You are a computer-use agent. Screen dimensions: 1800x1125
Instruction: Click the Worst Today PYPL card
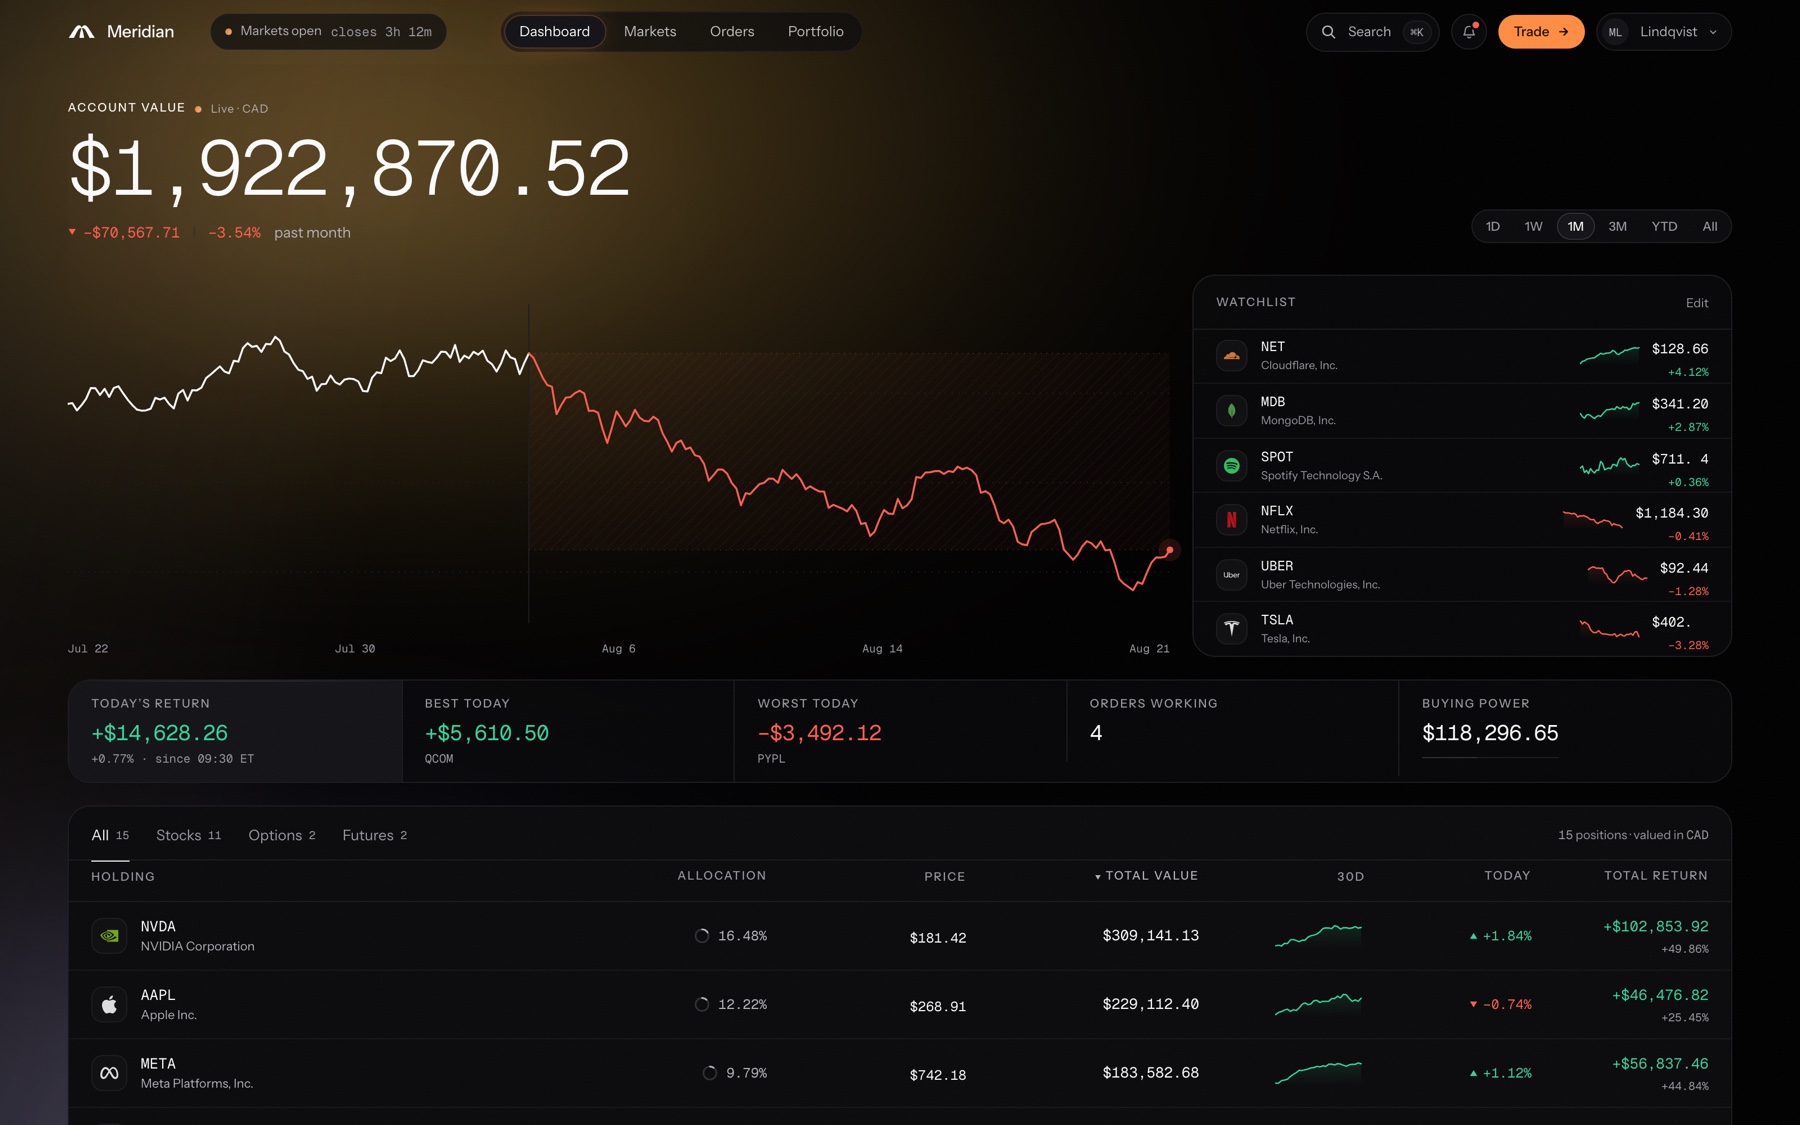pos(900,731)
